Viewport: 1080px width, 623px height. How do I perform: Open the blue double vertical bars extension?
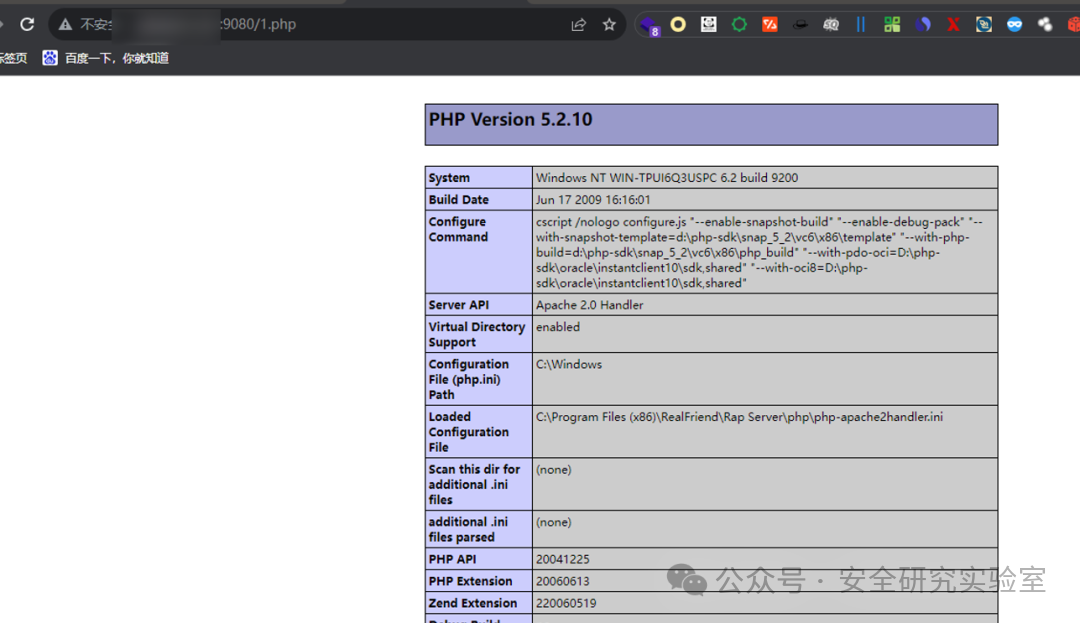(x=861, y=25)
